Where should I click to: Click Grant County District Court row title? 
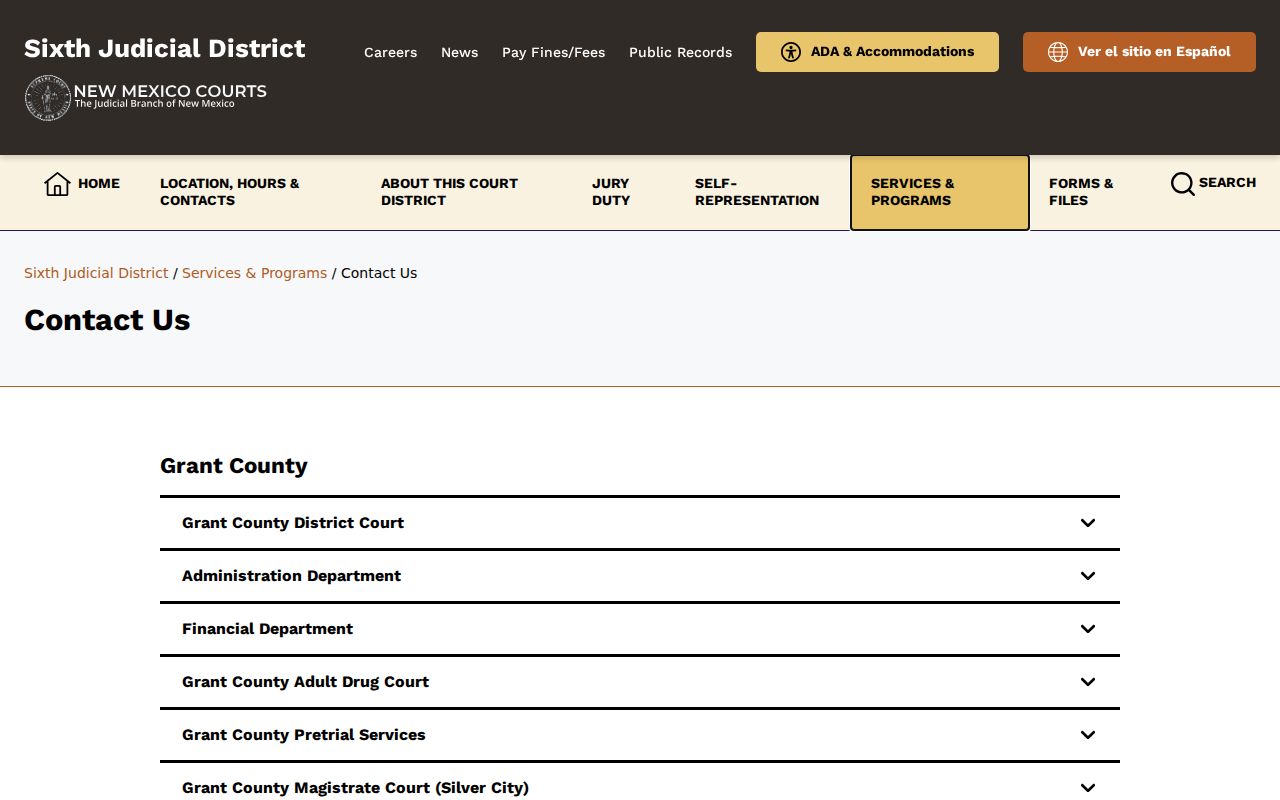click(x=293, y=523)
